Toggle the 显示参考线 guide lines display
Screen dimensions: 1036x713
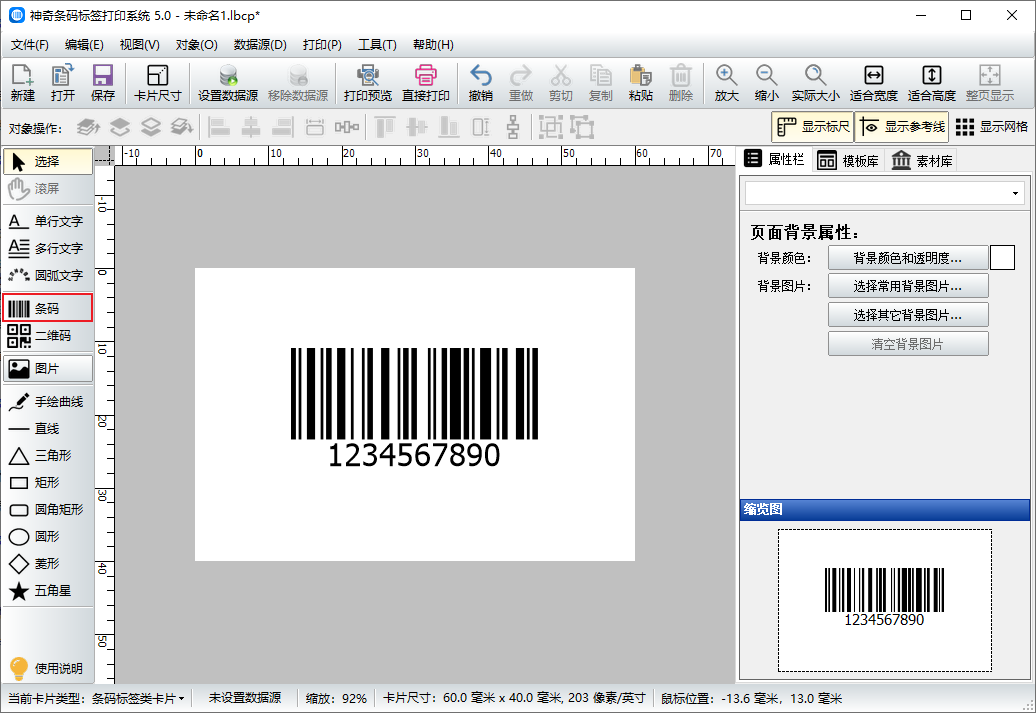[901, 127]
